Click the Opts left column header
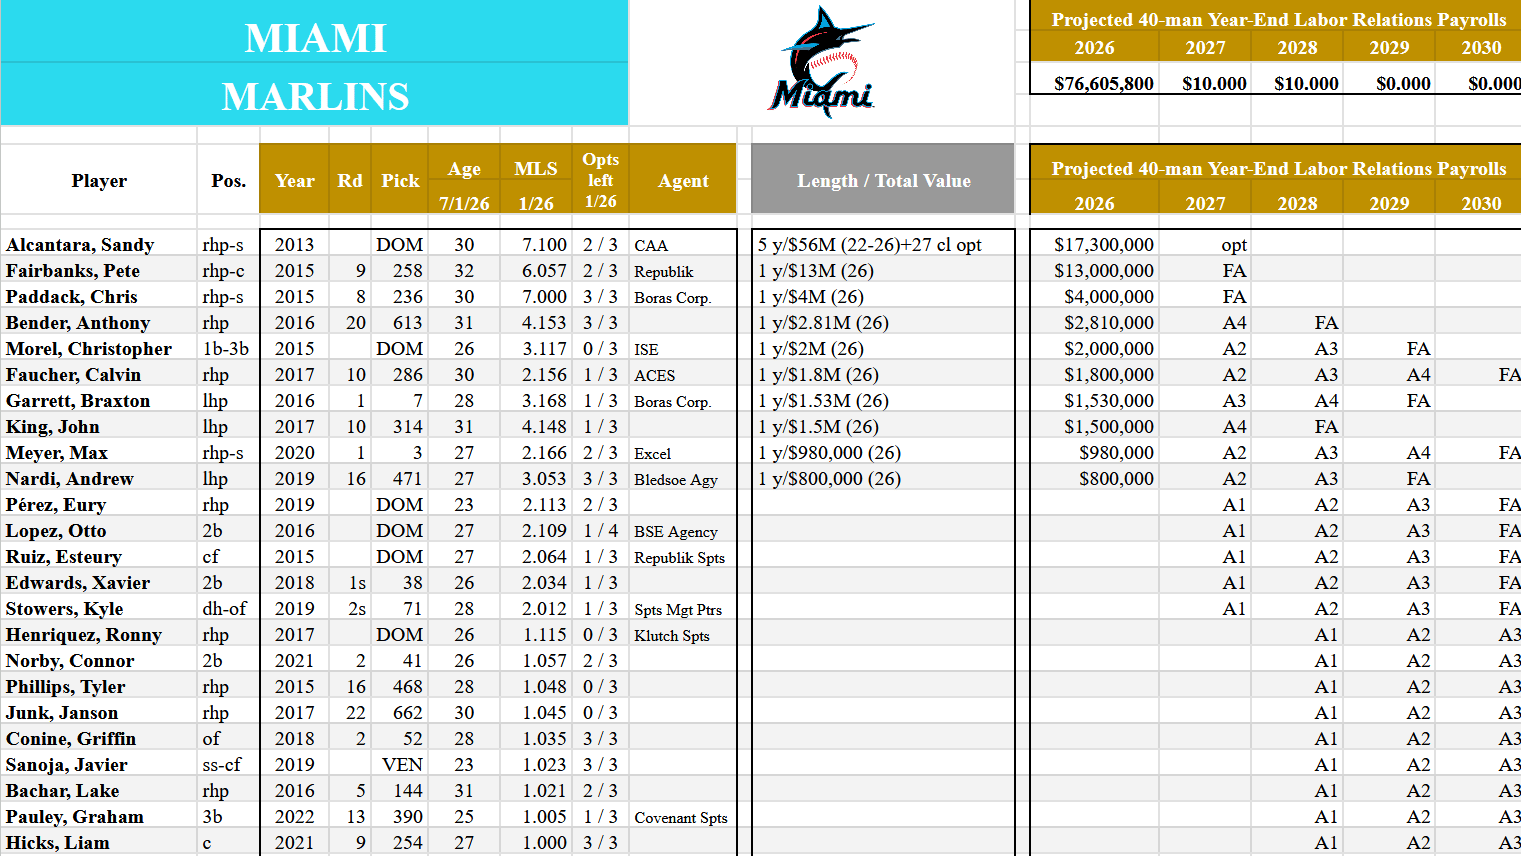This screenshot has width=1521, height=856. 600,180
